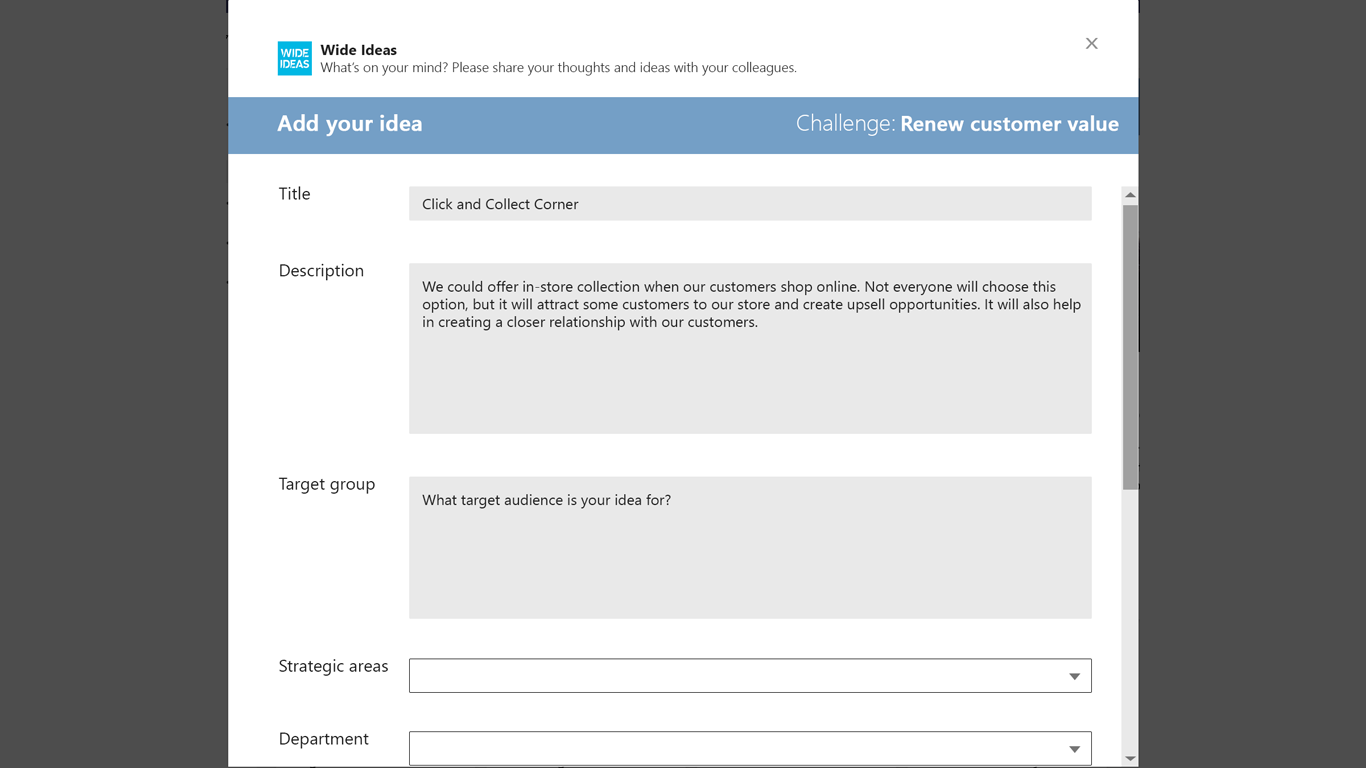Click the scrollbar down arrow

click(x=1130, y=758)
